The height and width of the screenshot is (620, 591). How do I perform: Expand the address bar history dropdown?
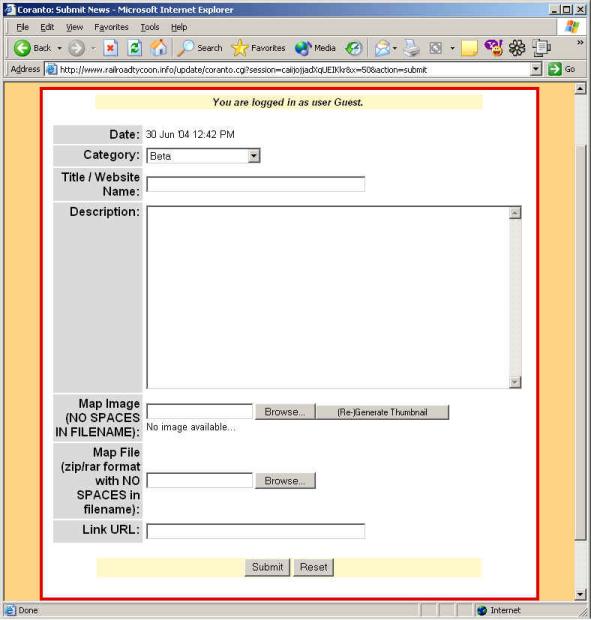[x=535, y=69]
